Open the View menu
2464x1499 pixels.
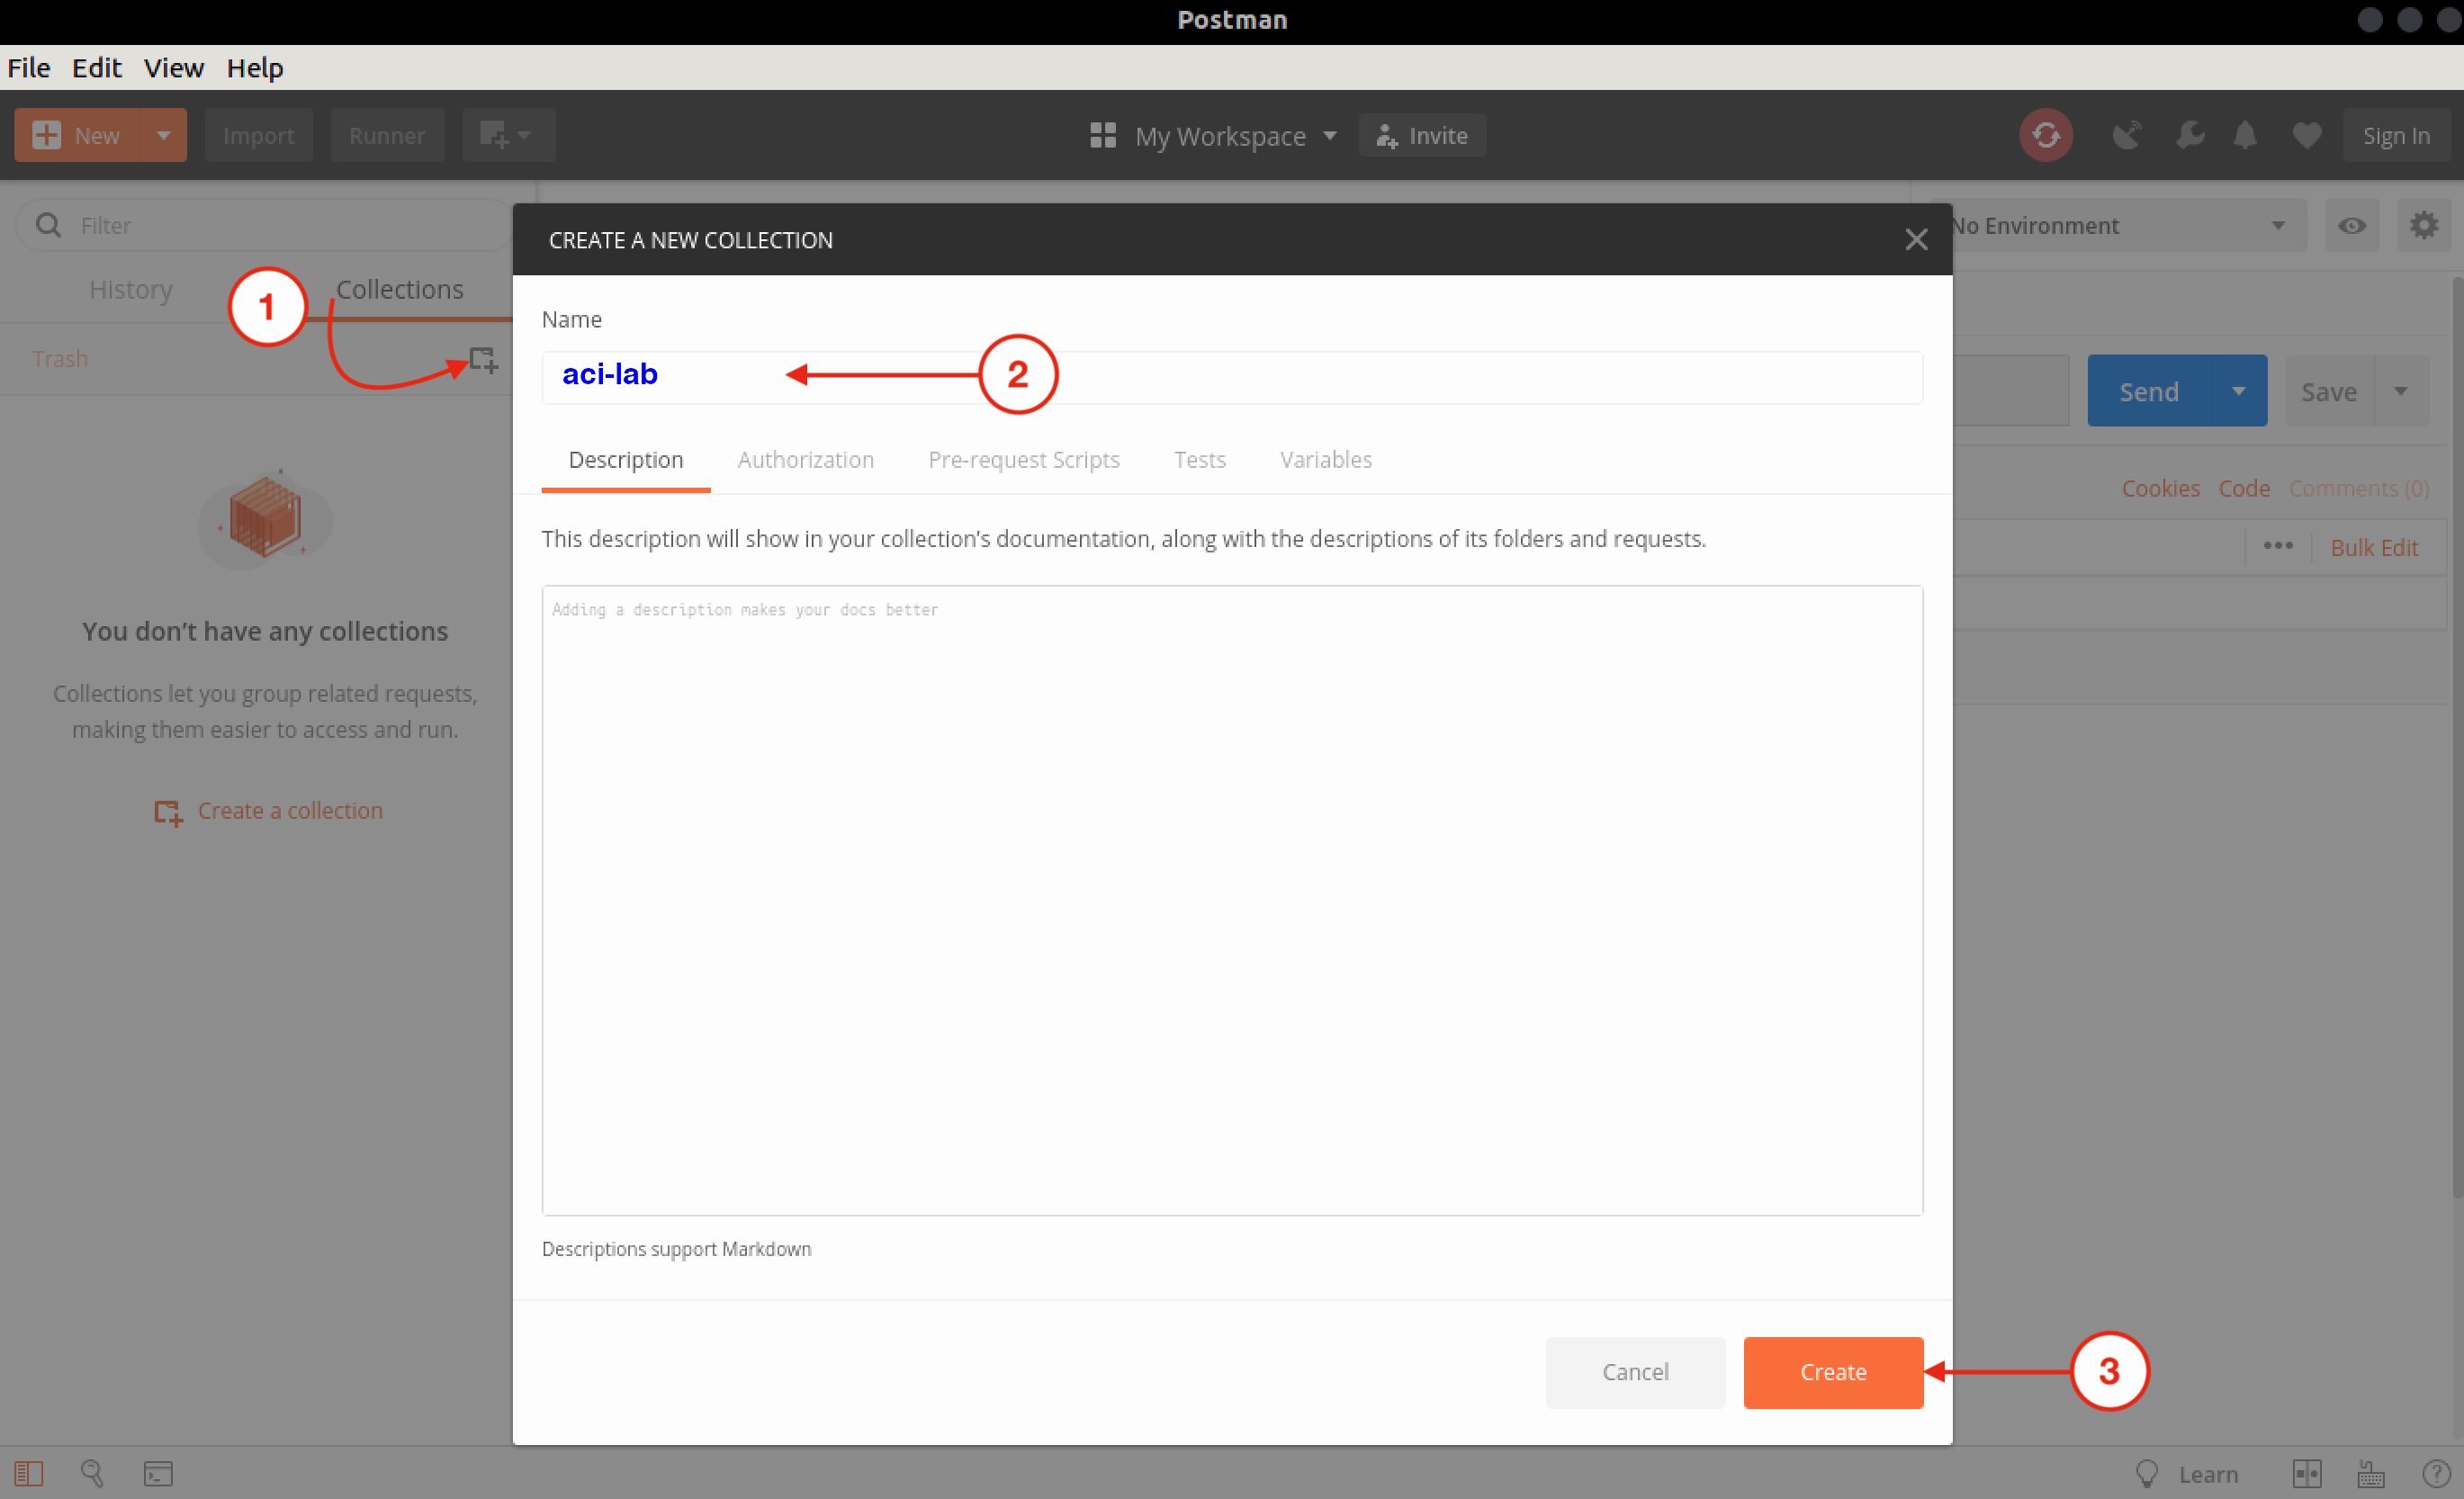pyautogui.click(x=173, y=68)
